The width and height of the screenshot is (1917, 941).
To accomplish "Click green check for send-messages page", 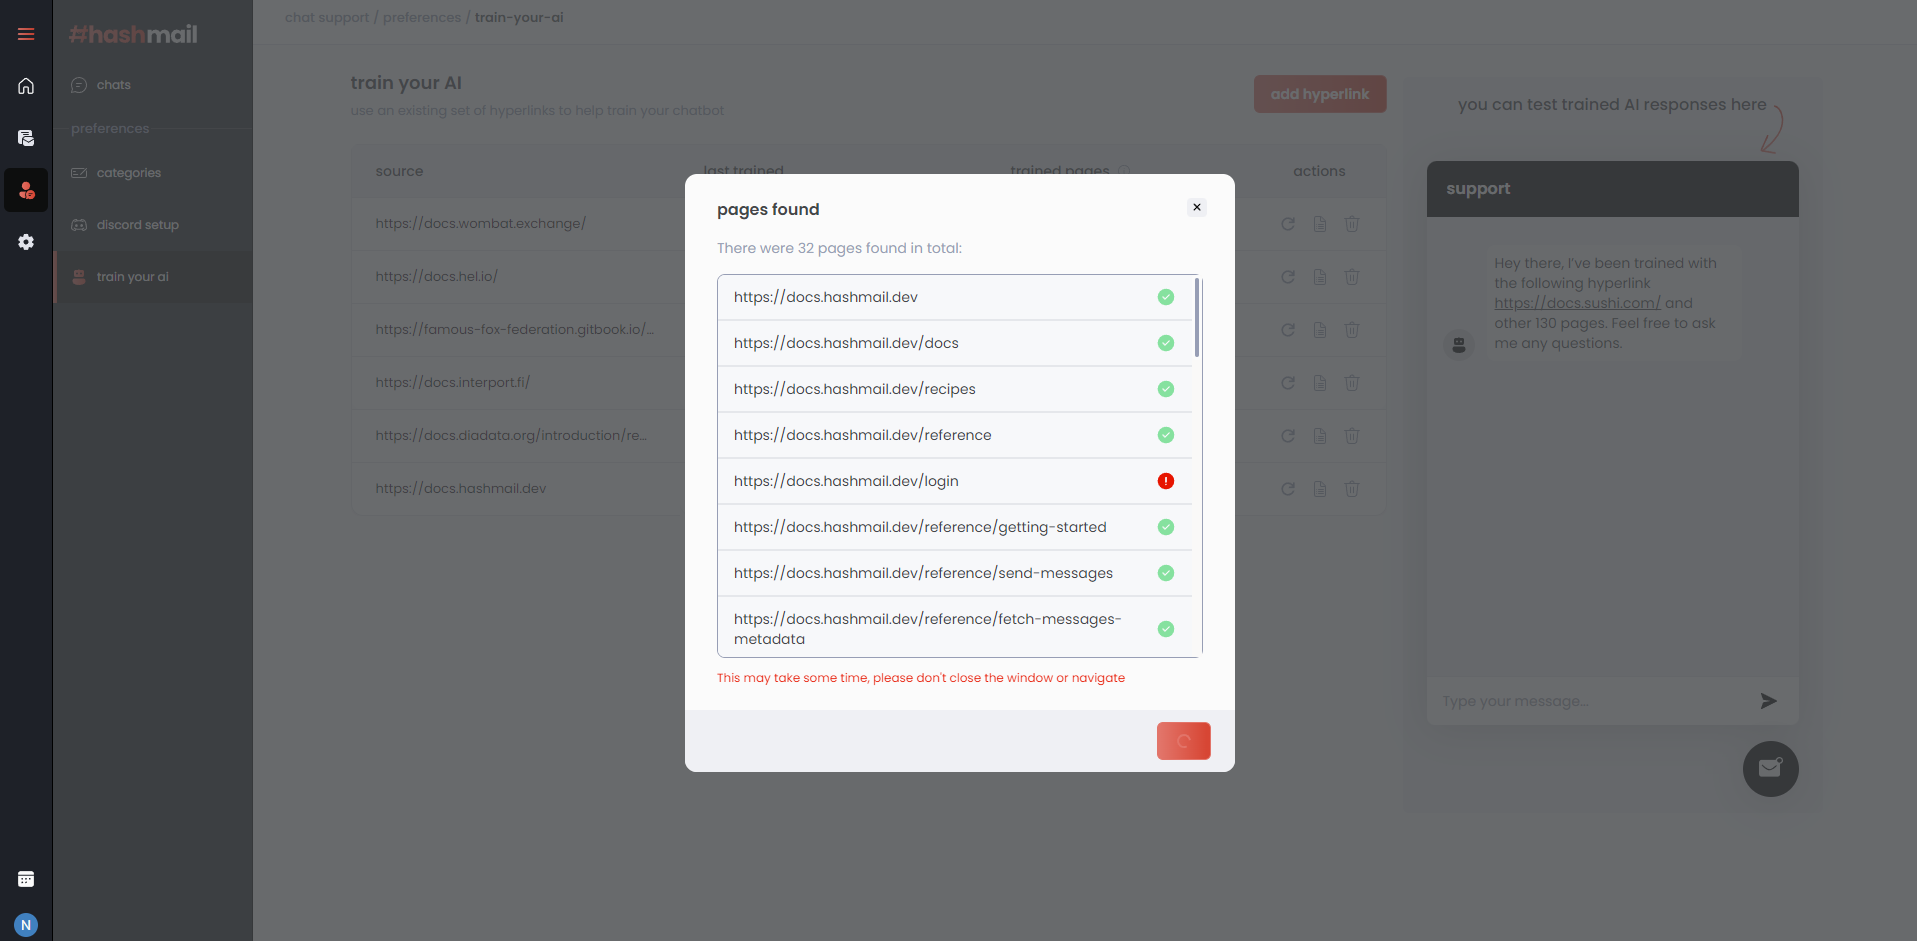I will [1166, 573].
